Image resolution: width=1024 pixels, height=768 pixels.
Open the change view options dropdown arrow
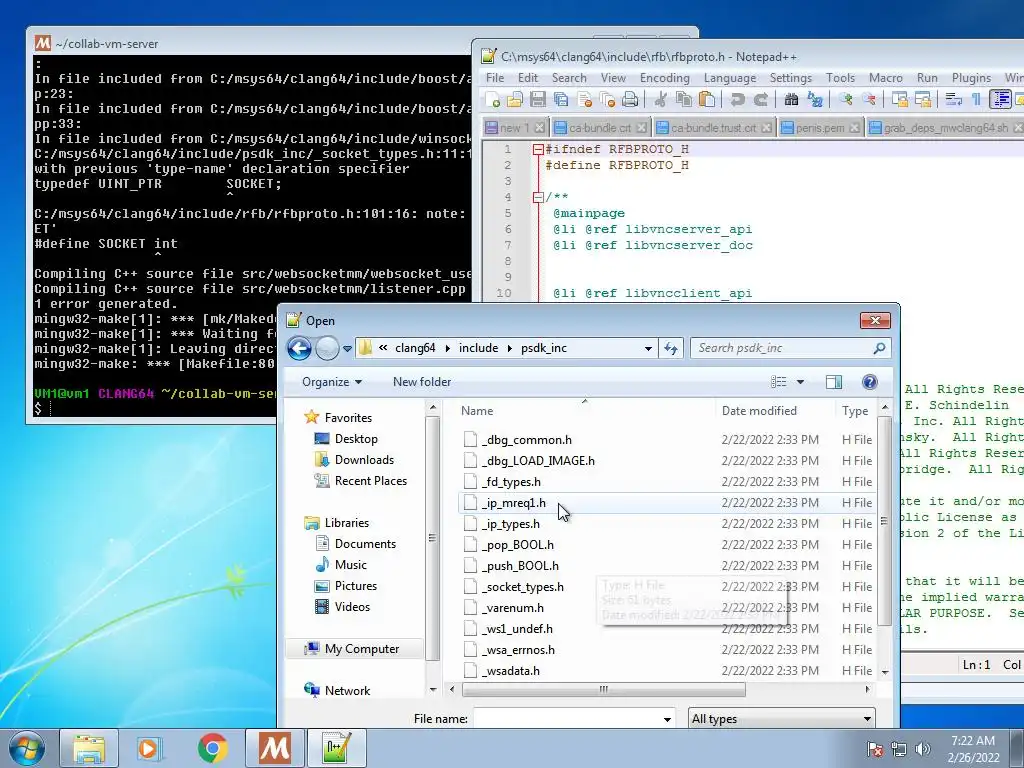coord(800,382)
